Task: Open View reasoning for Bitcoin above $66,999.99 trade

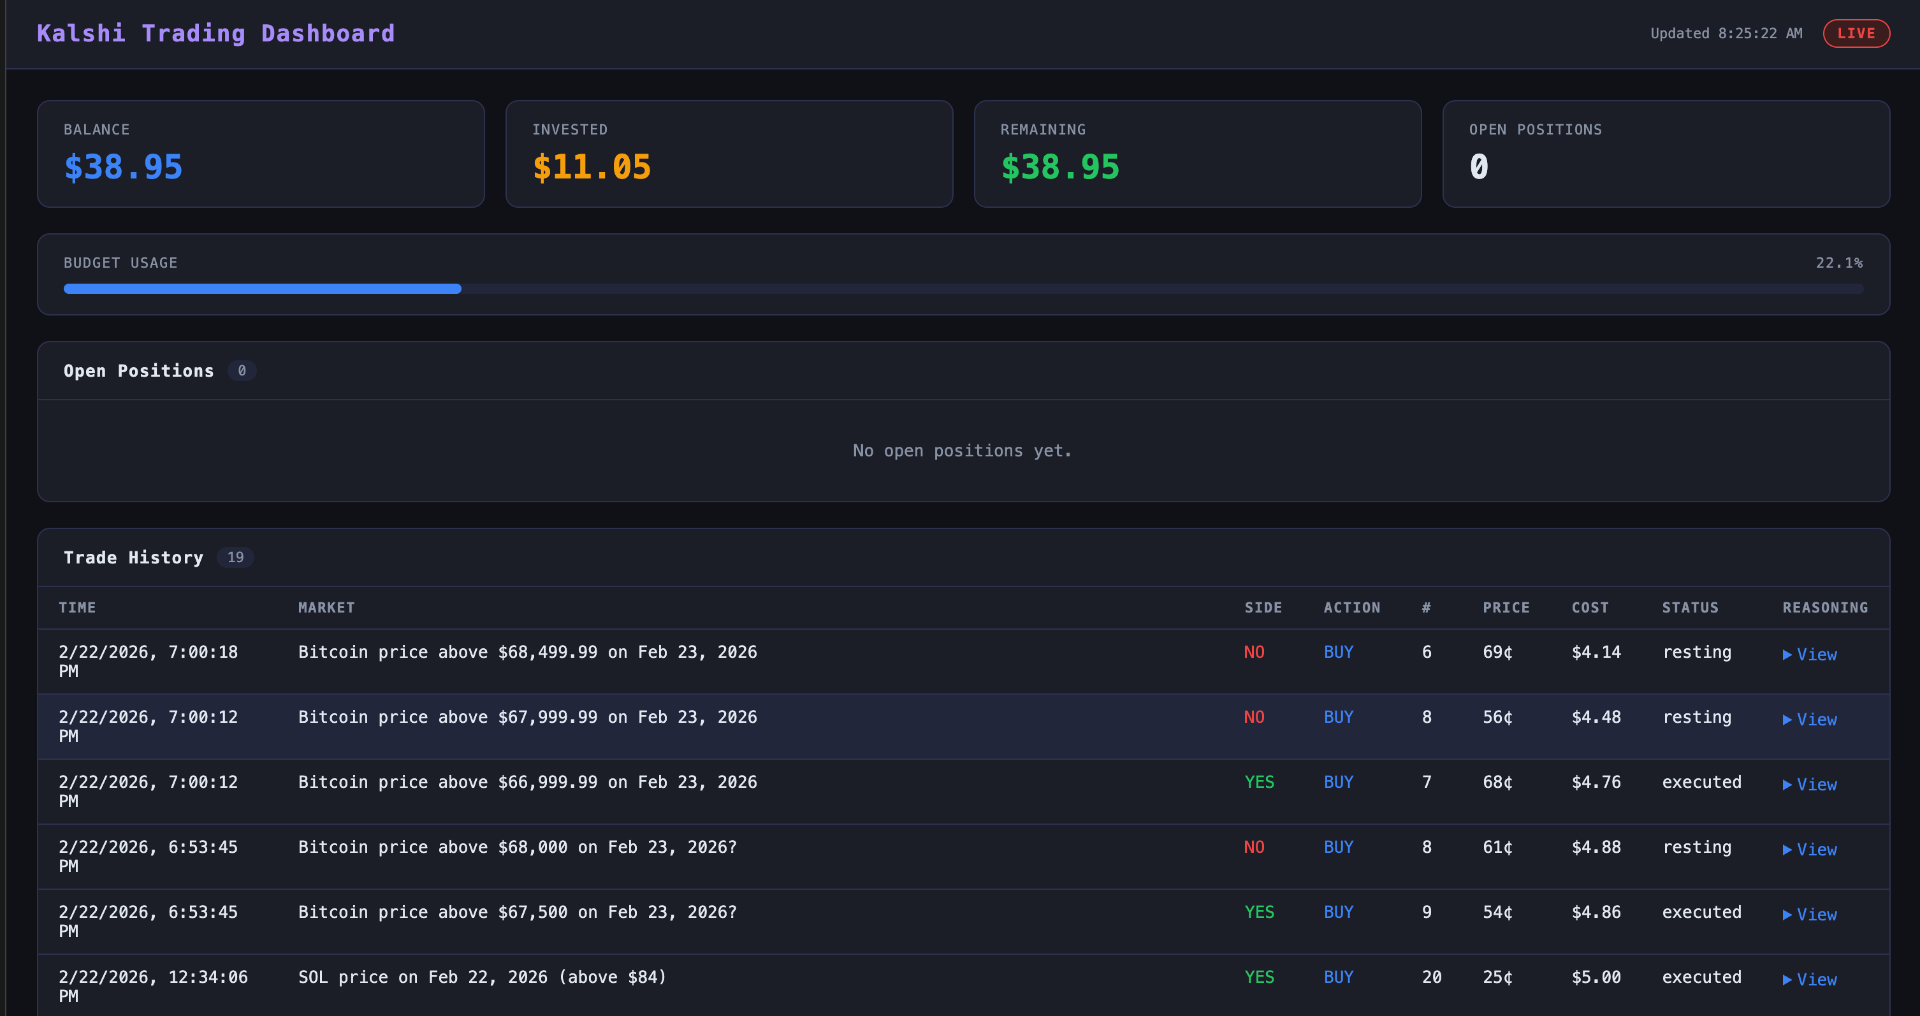Action: click(x=1810, y=785)
